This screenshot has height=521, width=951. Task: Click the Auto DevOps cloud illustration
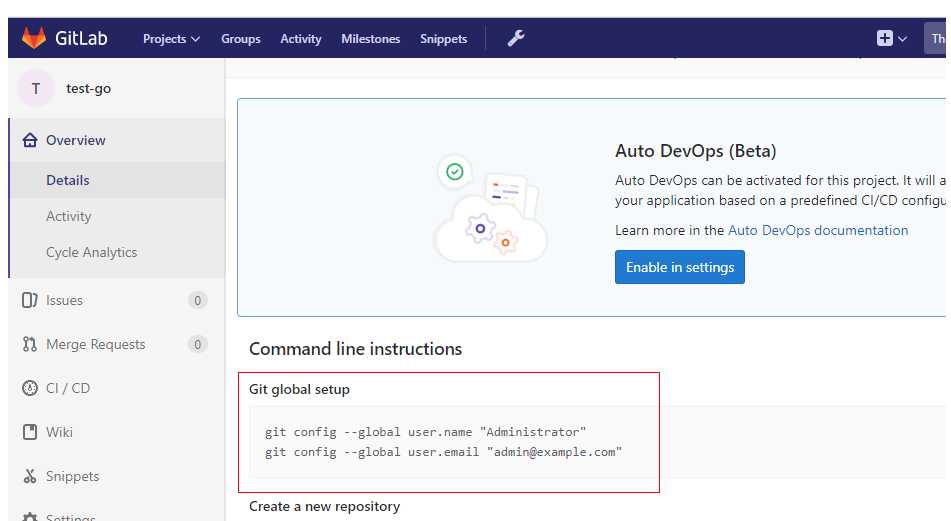490,210
